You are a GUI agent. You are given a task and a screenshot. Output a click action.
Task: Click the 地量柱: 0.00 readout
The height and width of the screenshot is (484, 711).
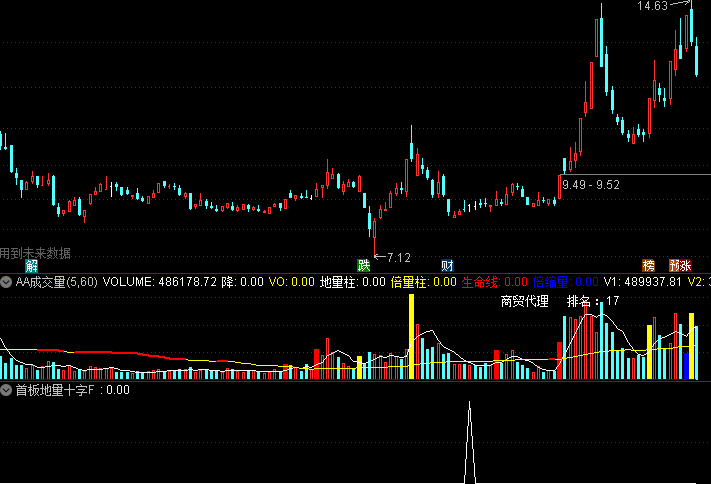(353, 282)
